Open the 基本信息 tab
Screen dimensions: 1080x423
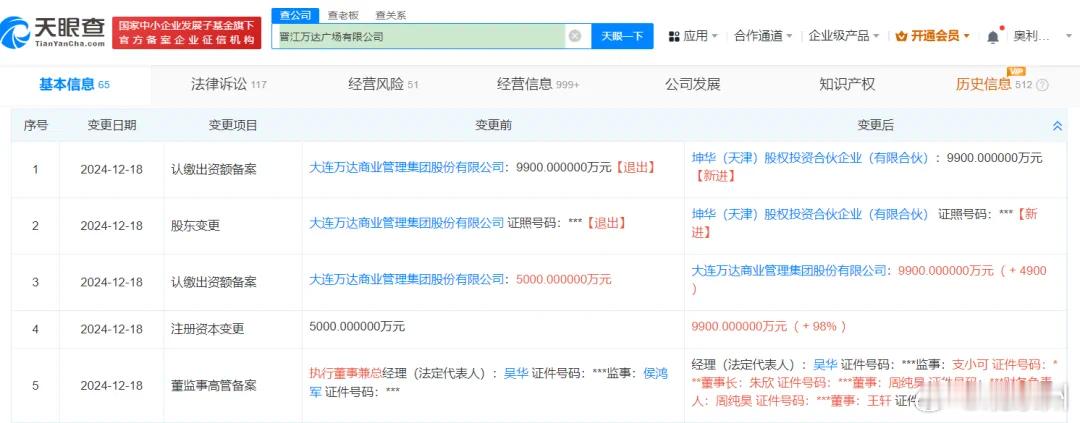[74, 85]
